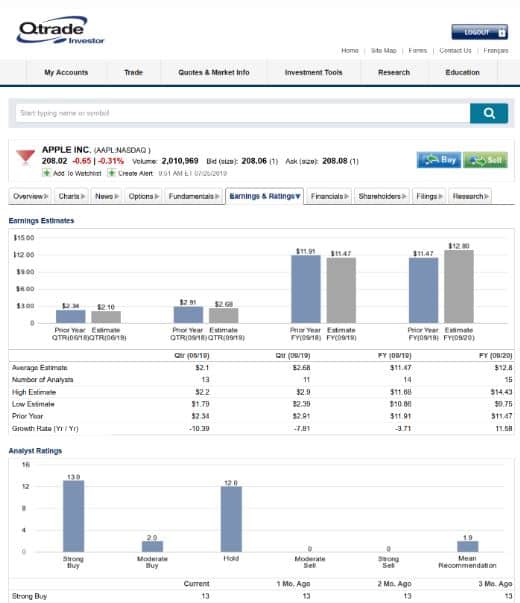Open Quotes & Market Info menu
This screenshot has height=603, width=520.
tap(213, 72)
